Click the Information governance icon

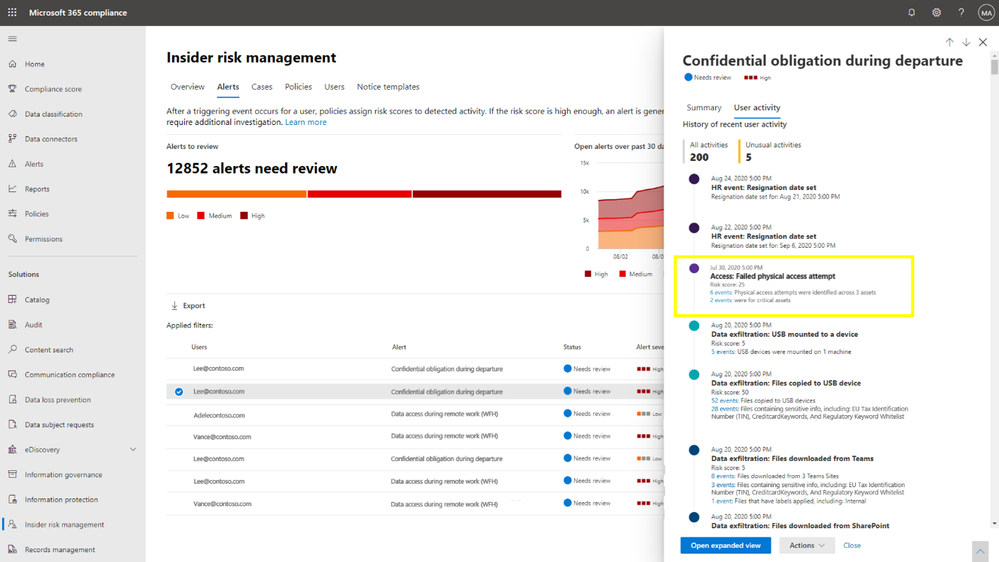point(12,474)
